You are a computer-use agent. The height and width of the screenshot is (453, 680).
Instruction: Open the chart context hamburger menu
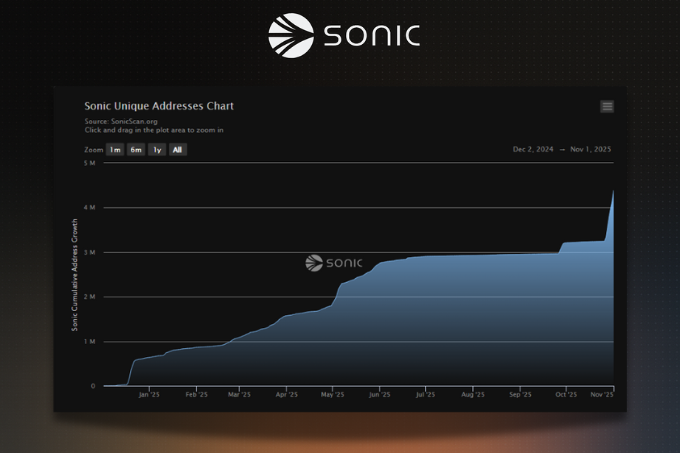(x=607, y=107)
